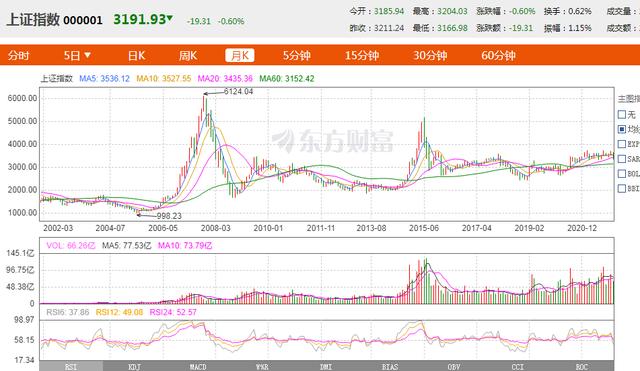
Task: Click the 2008-03 date axis label
Action: pyautogui.click(x=216, y=228)
